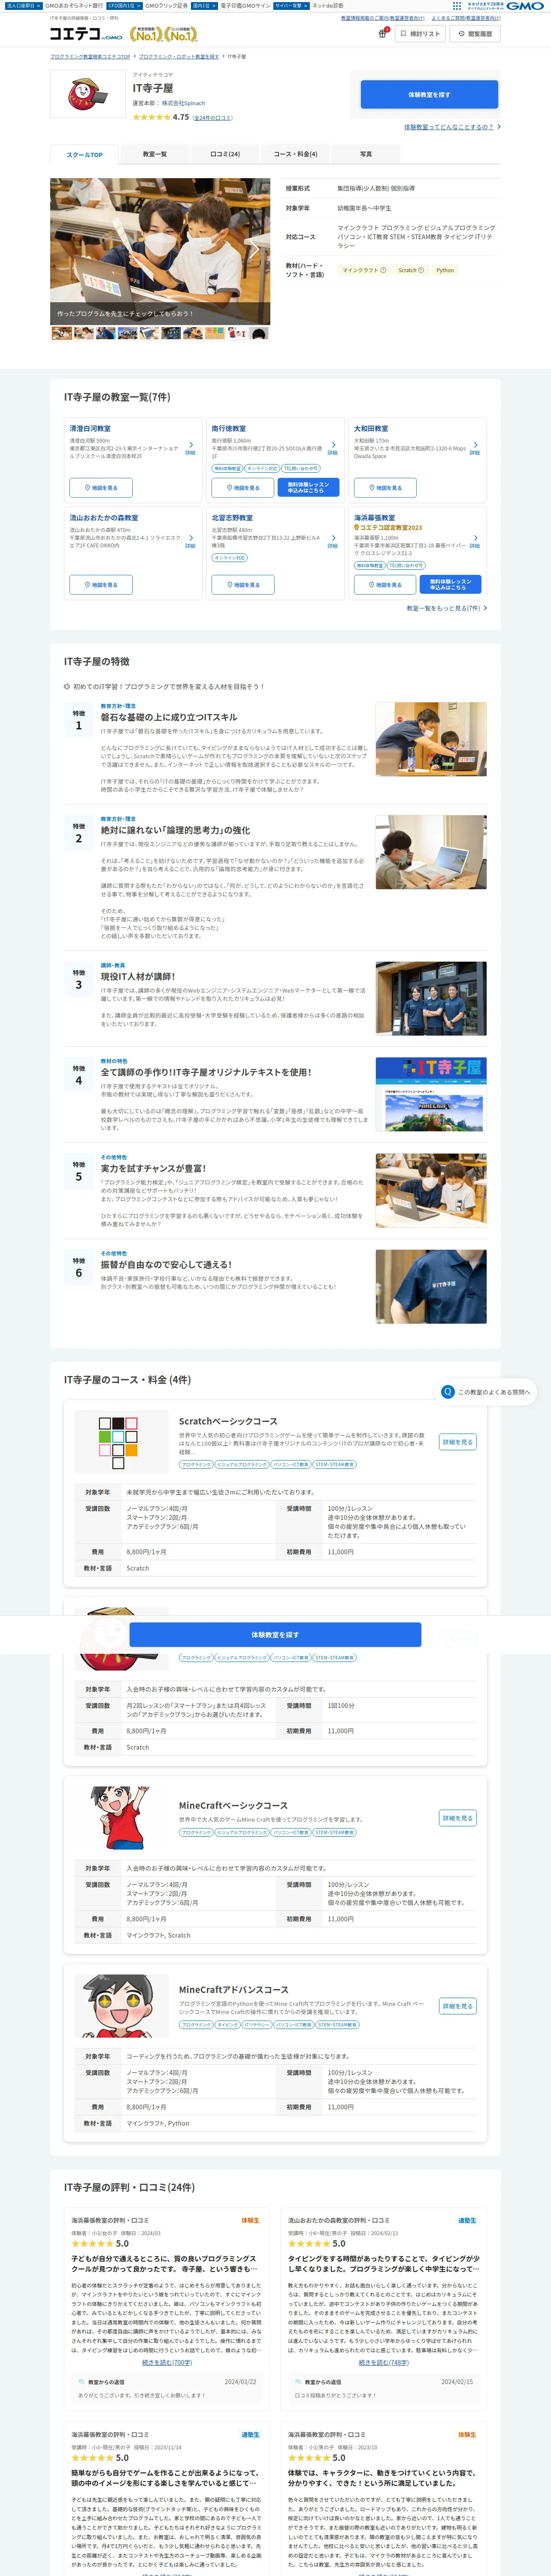Switch to the コース・料金(4) tab
The width and height of the screenshot is (551, 2576).
pyautogui.click(x=295, y=154)
